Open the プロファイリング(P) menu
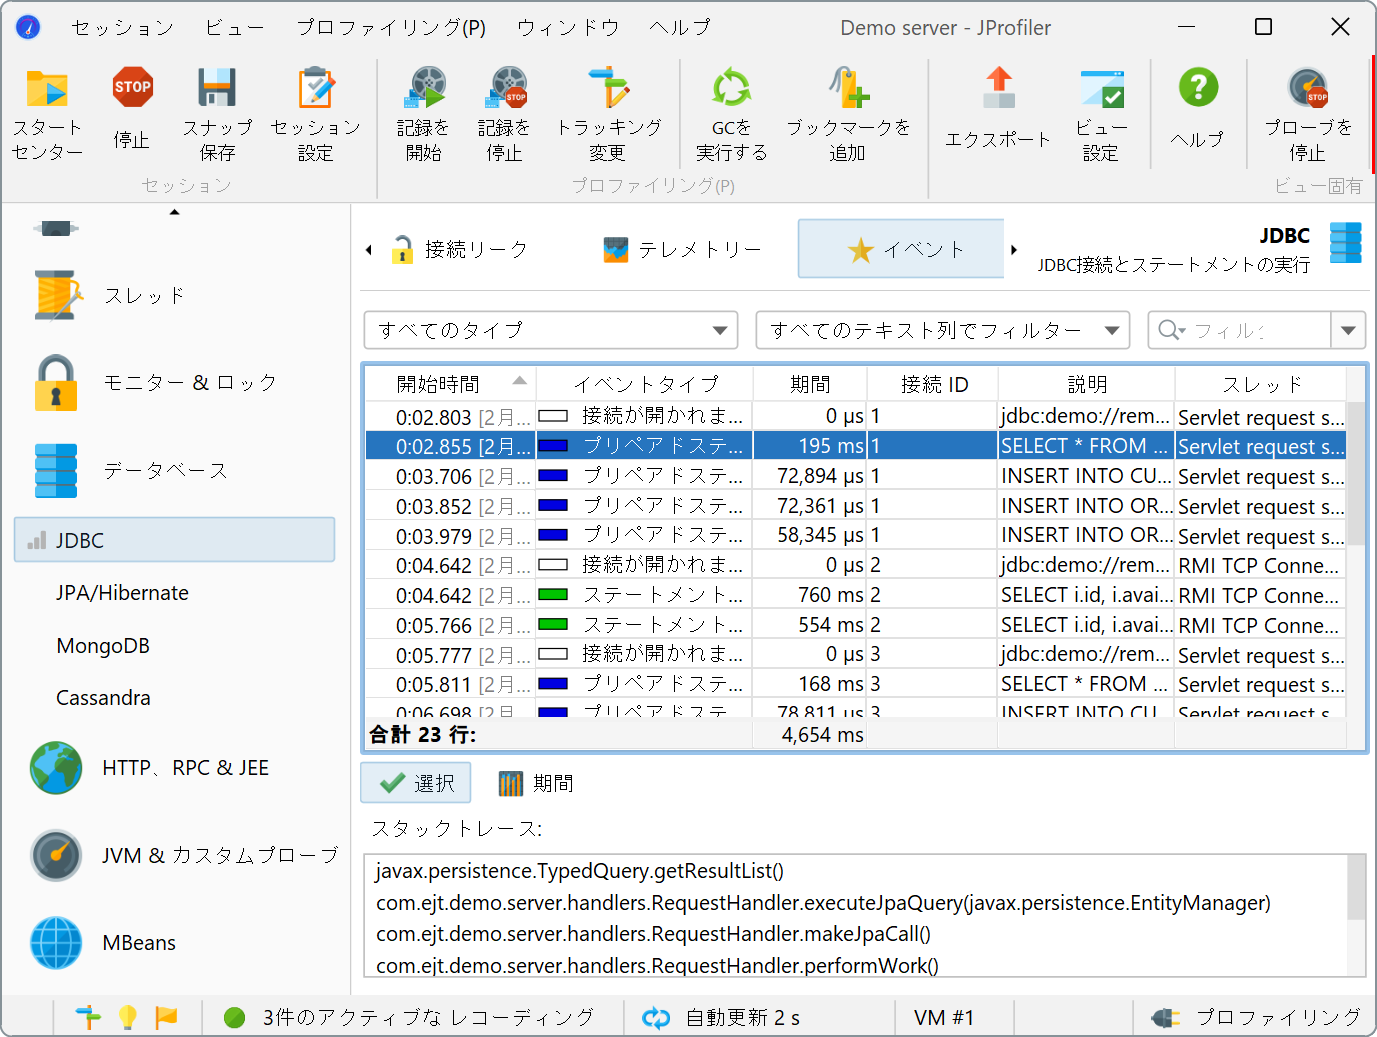Viewport: 1377px width, 1037px height. (391, 28)
